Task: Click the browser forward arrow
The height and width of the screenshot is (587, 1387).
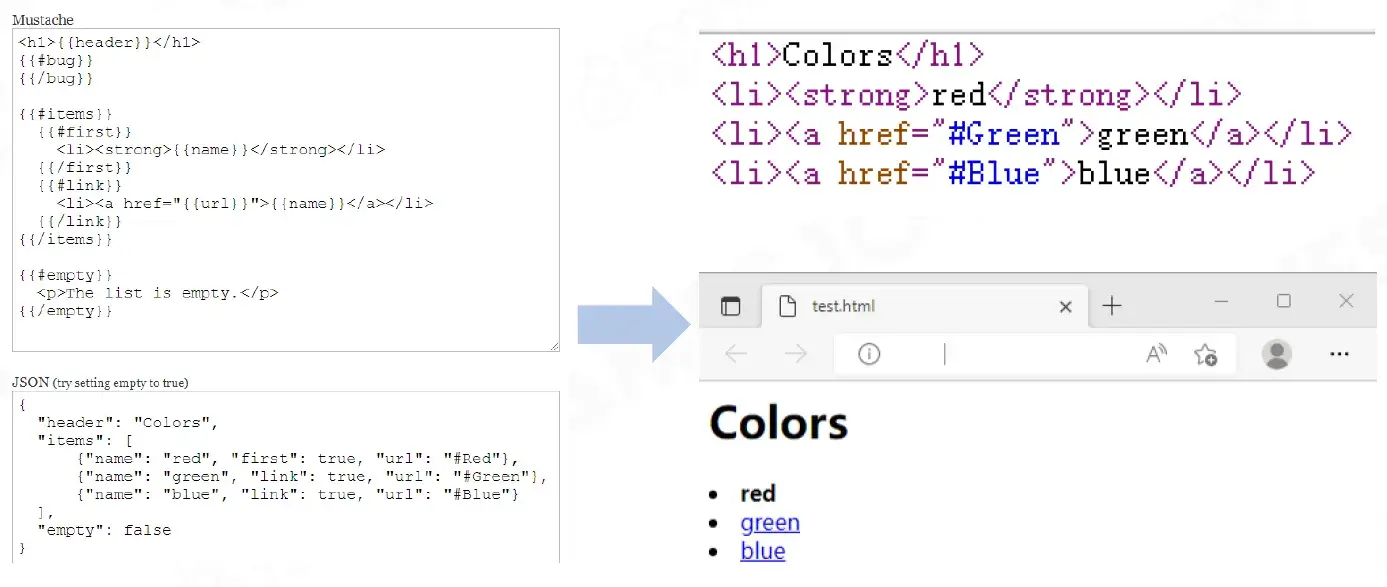Action: click(x=796, y=353)
